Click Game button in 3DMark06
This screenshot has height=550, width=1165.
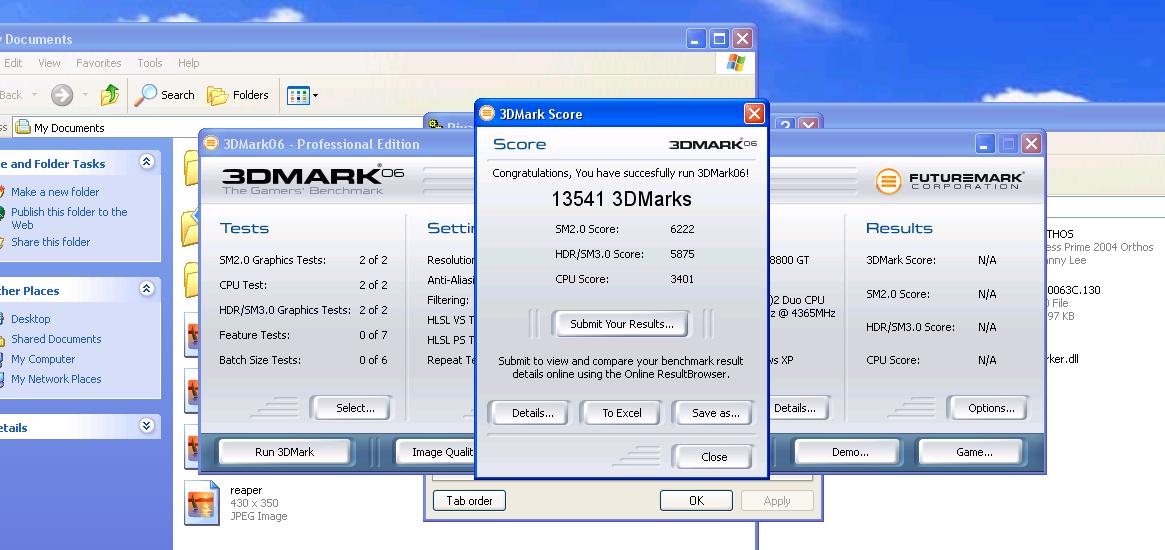click(x=973, y=452)
